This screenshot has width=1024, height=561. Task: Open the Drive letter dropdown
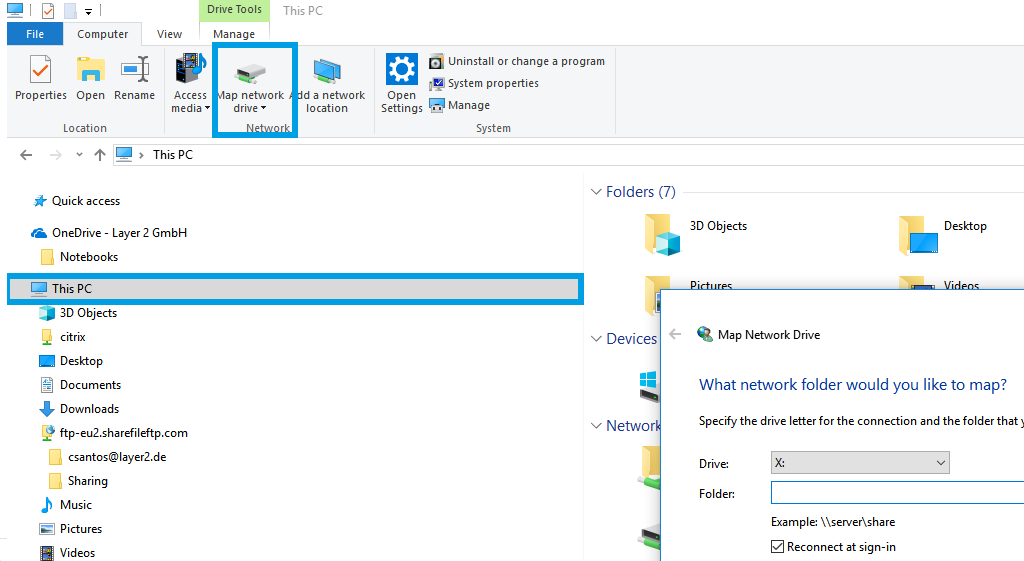(x=859, y=463)
